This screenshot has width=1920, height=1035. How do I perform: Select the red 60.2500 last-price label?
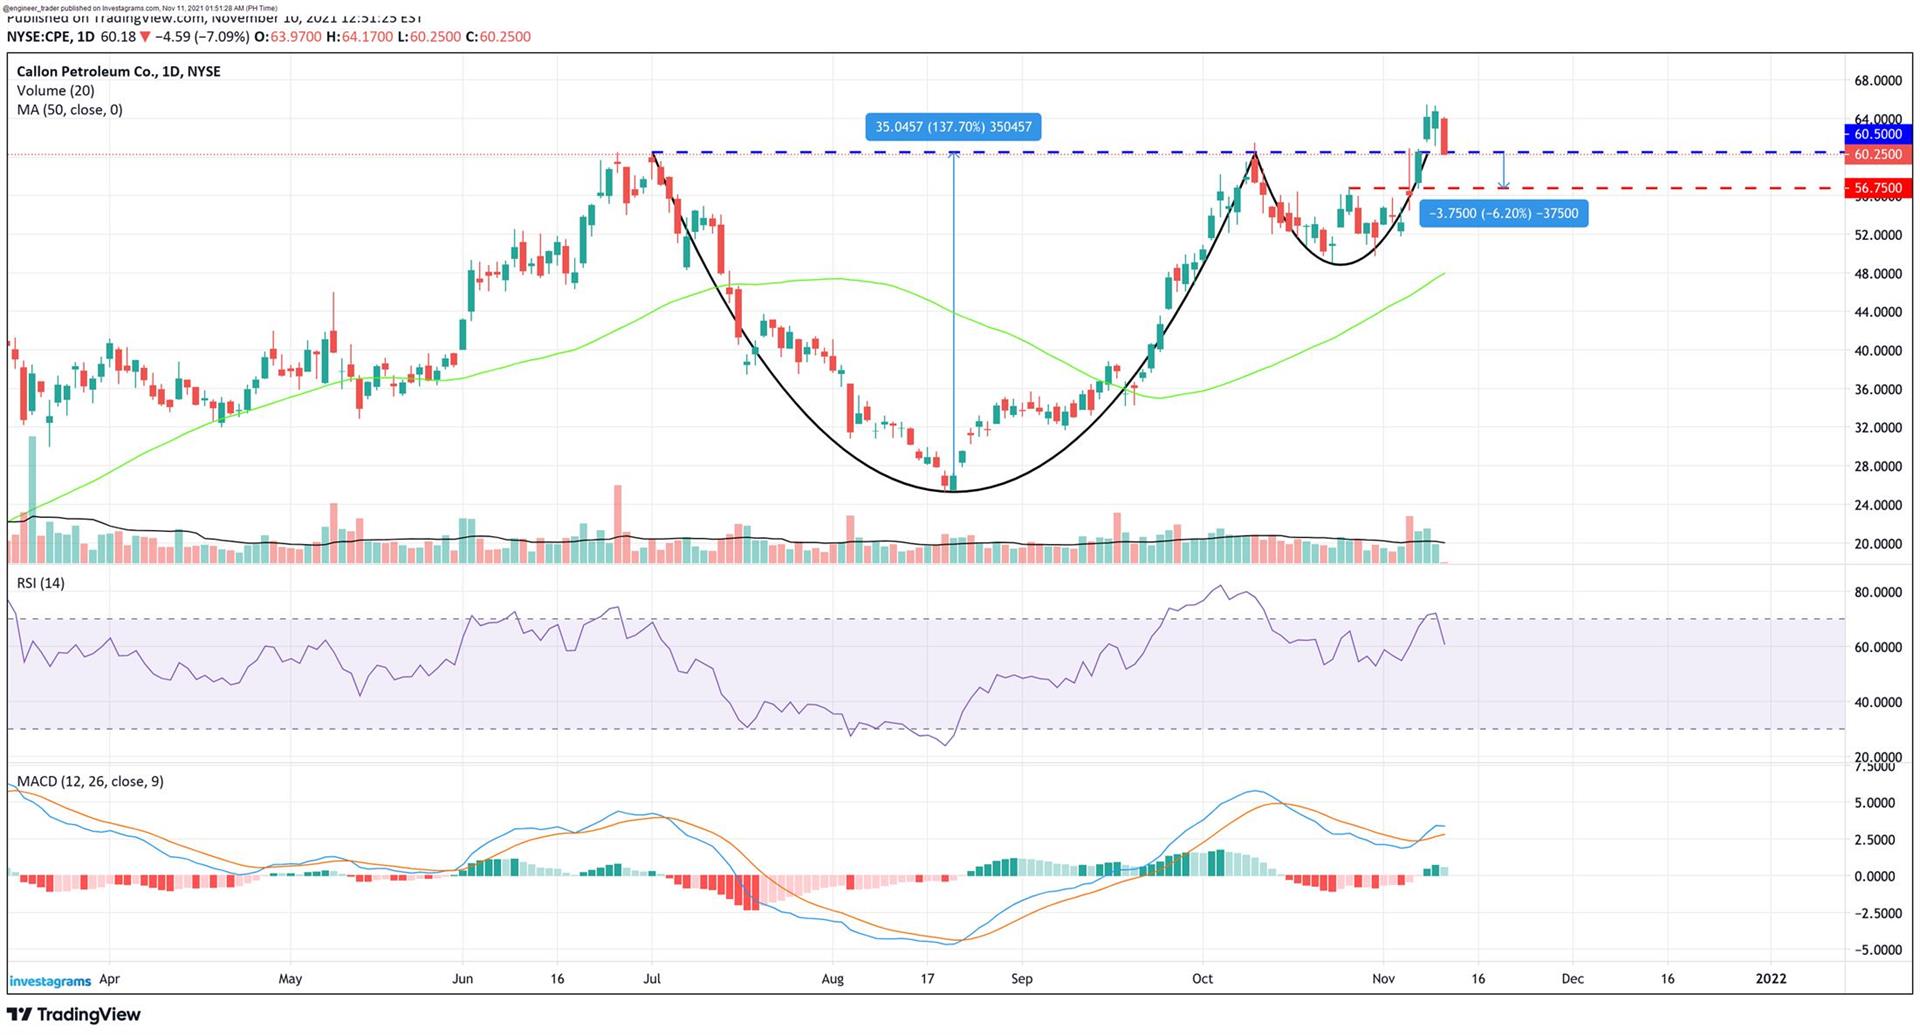(1877, 155)
